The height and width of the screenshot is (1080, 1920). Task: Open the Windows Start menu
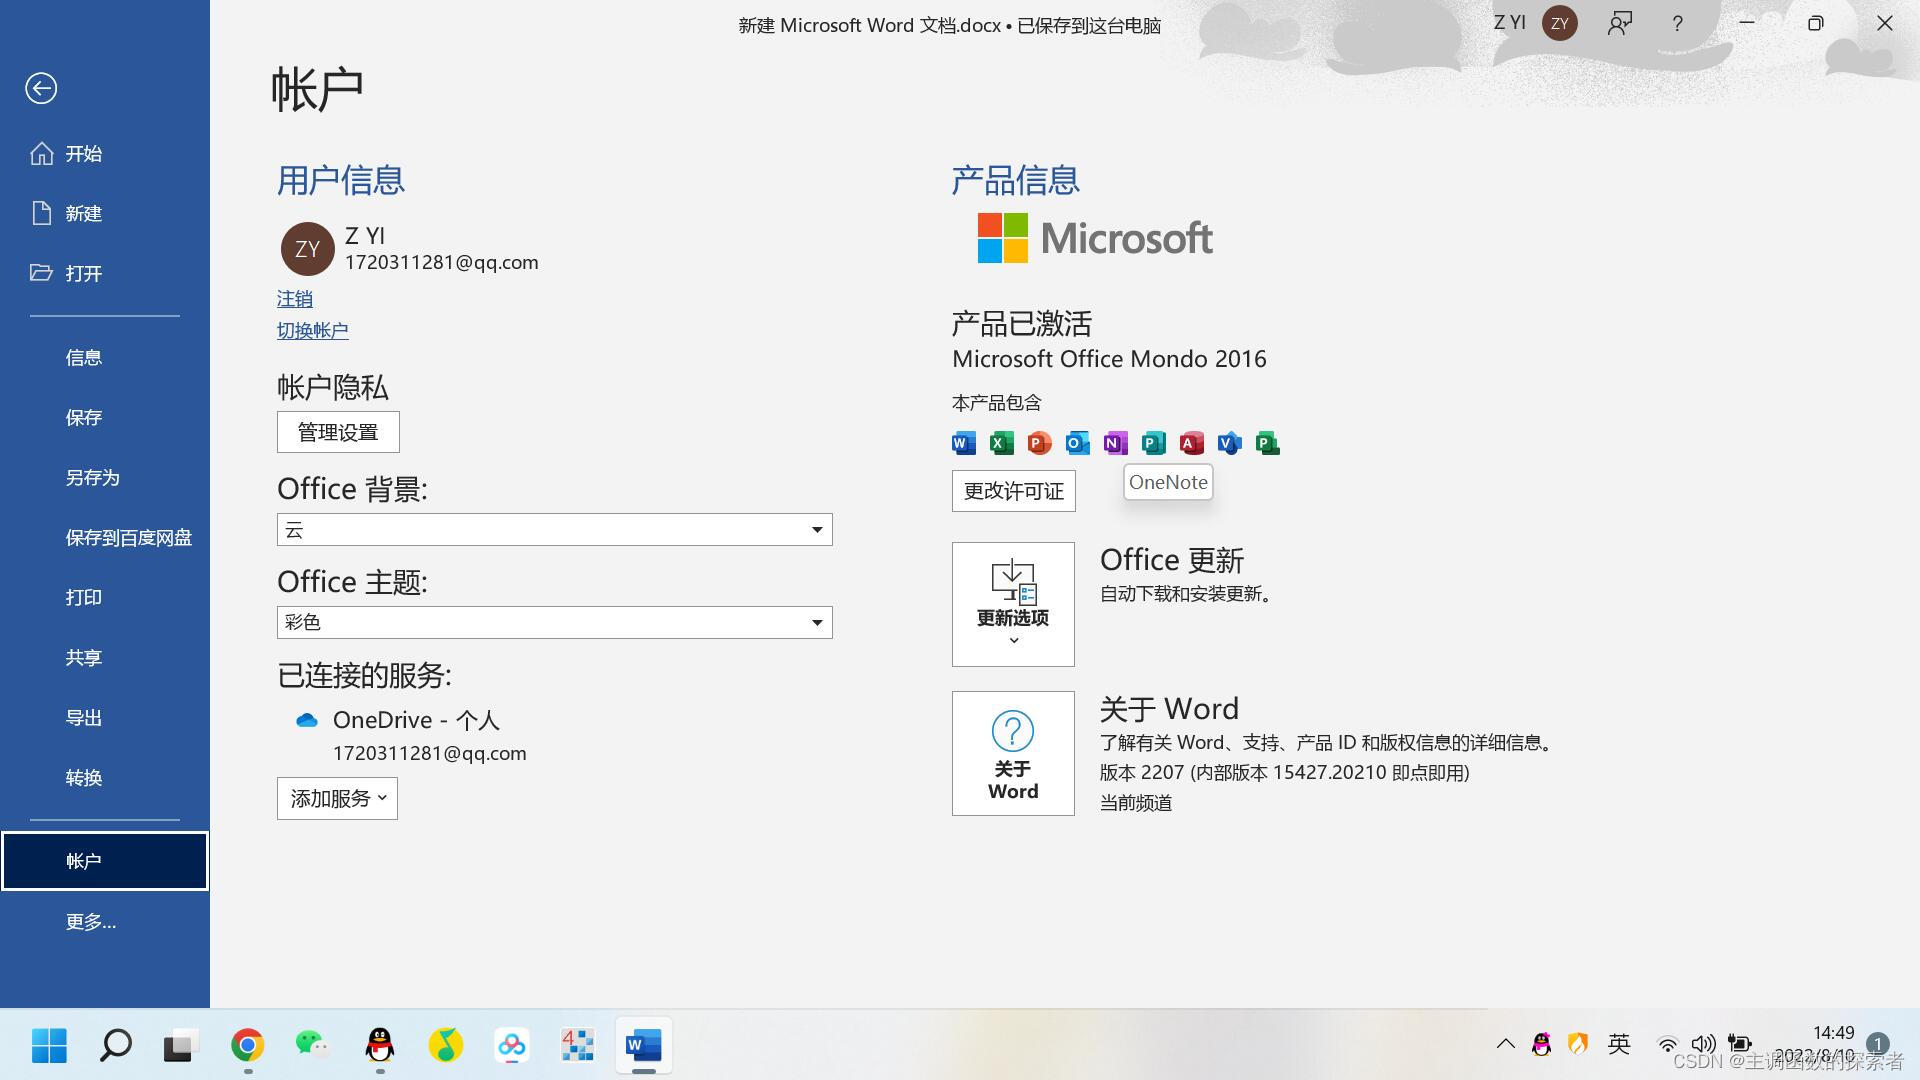click(x=49, y=1046)
